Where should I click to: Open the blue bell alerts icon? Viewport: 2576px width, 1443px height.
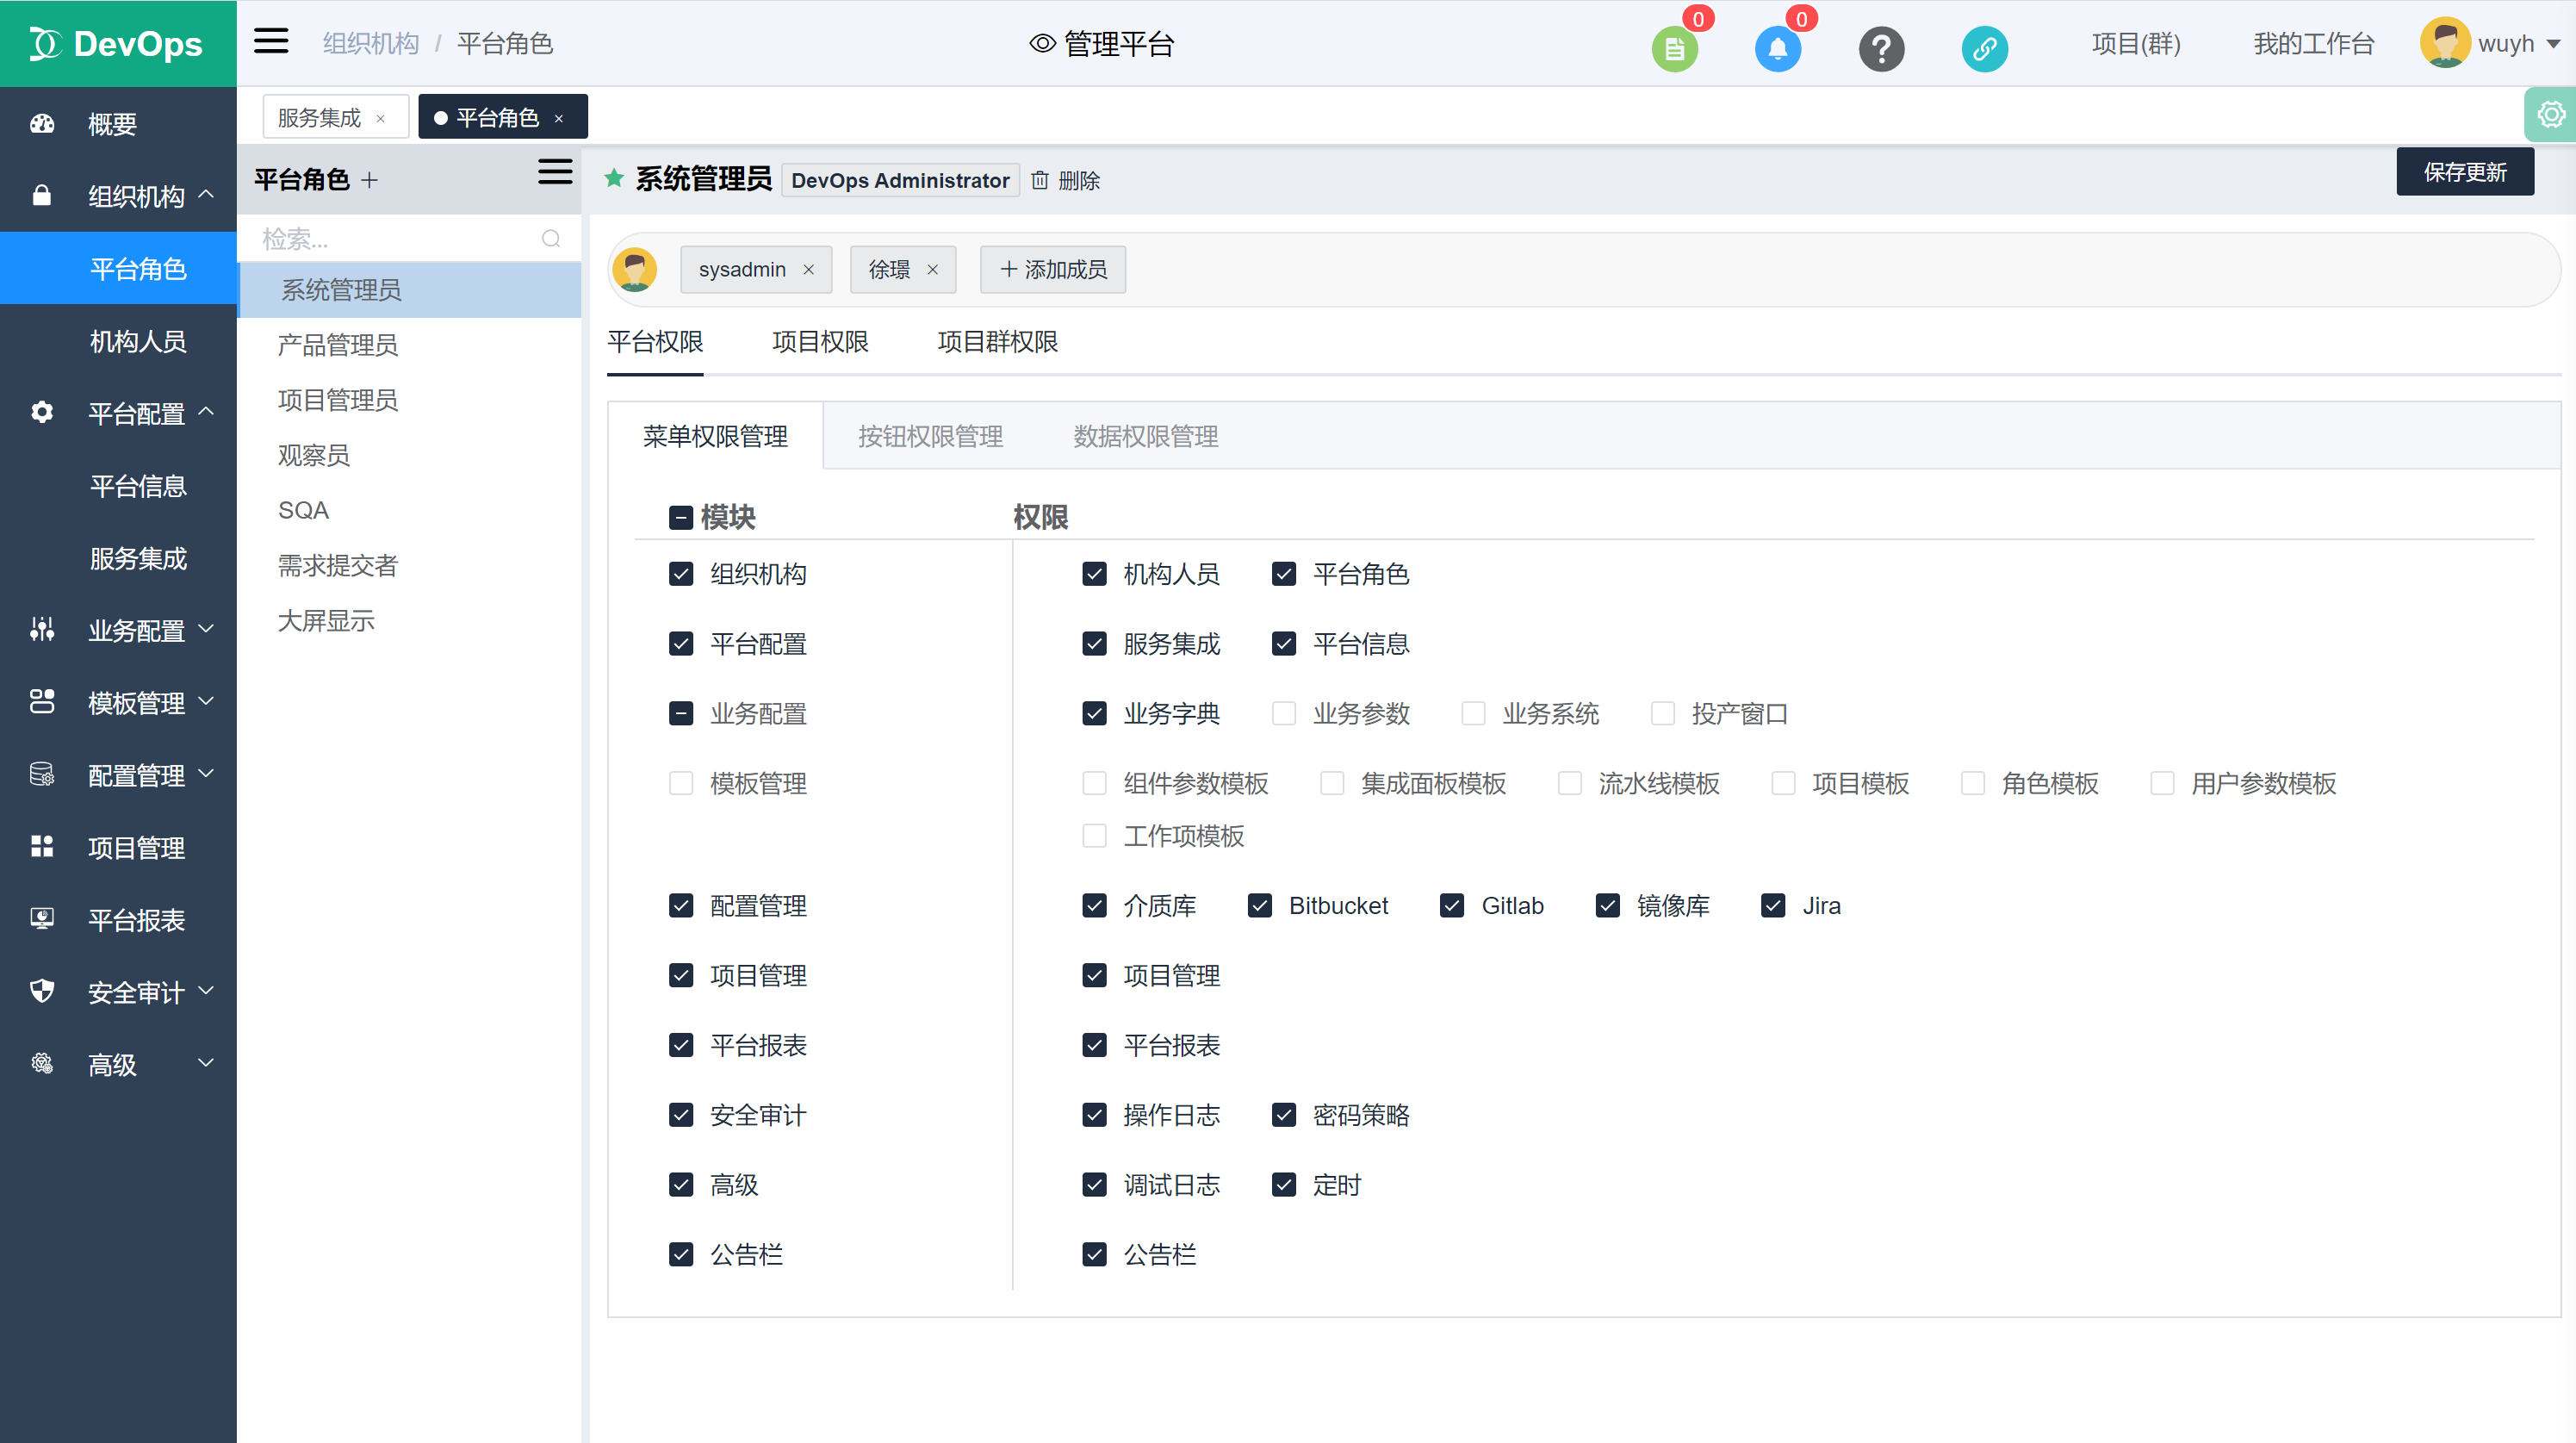(1777, 49)
